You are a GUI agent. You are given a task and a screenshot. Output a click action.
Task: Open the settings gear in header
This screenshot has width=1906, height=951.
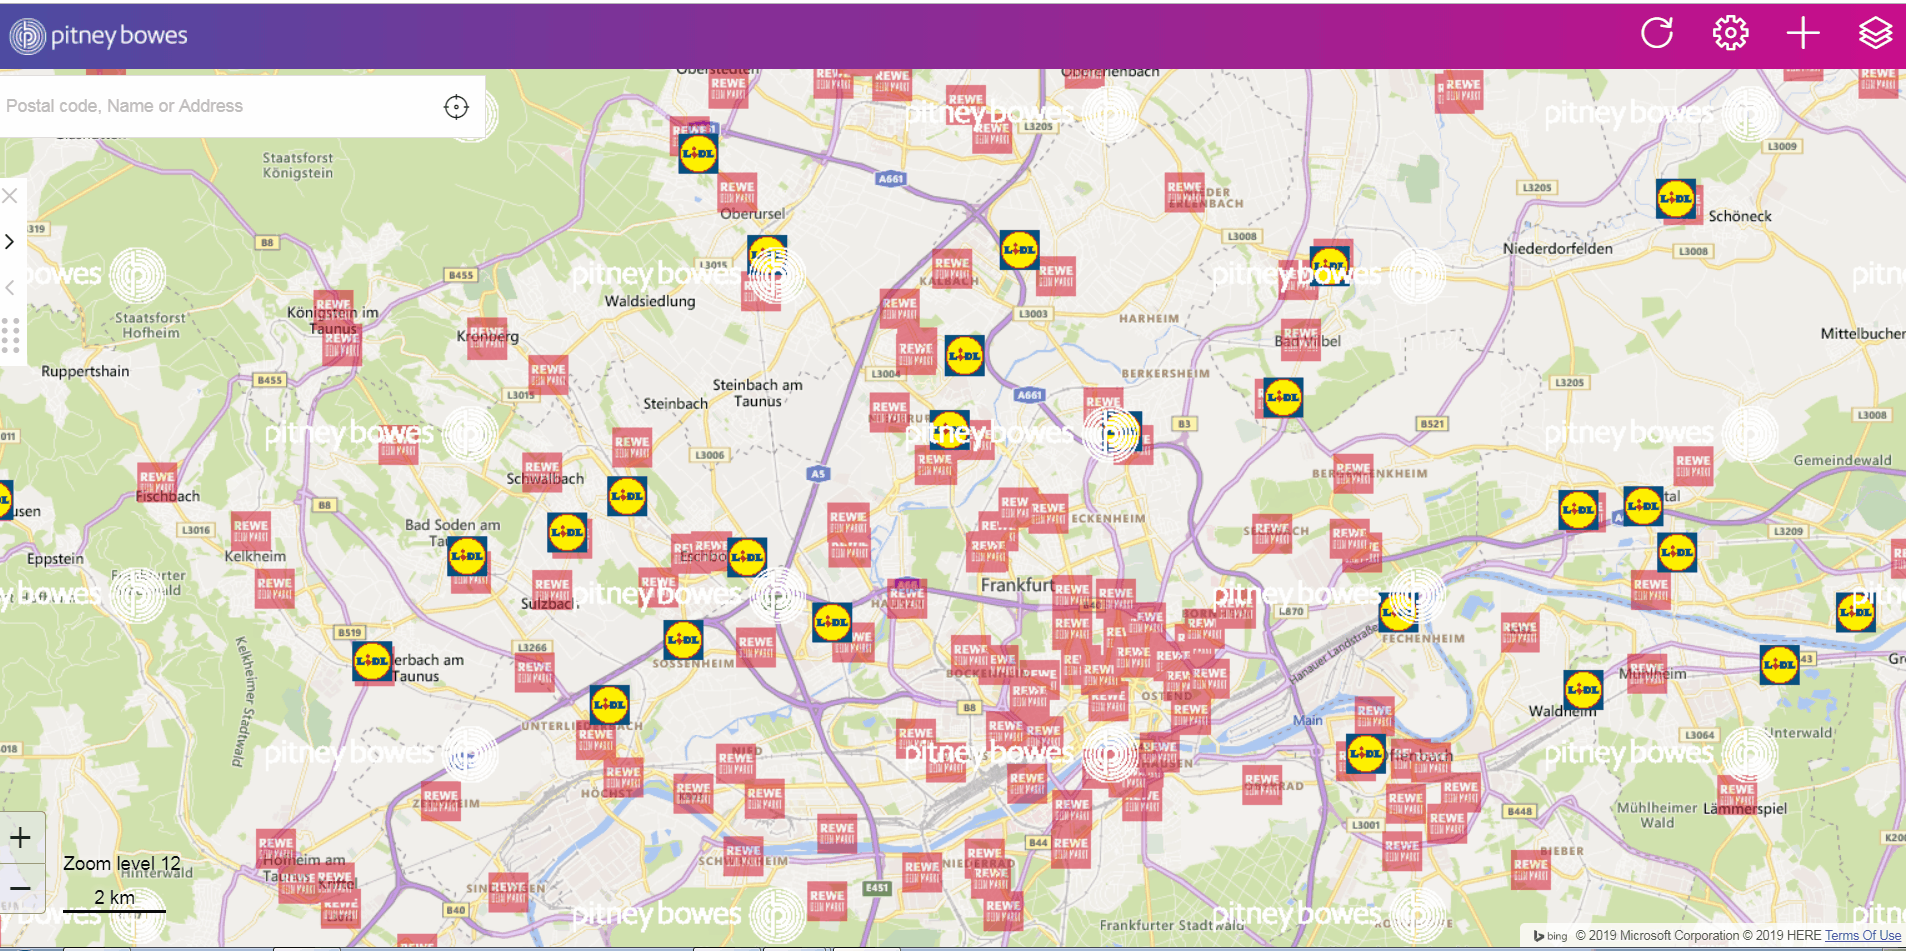[1731, 33]
